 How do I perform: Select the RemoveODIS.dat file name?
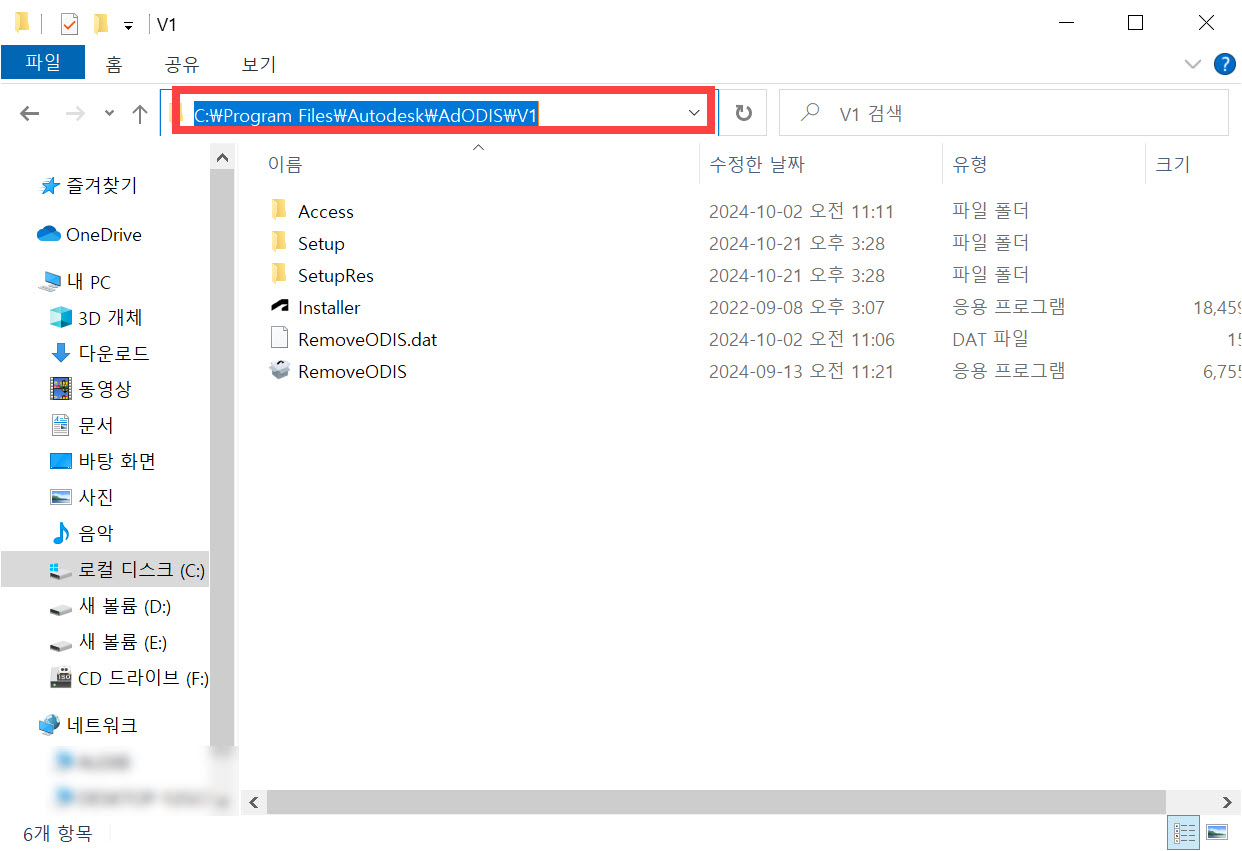click(x=368, y=339)
